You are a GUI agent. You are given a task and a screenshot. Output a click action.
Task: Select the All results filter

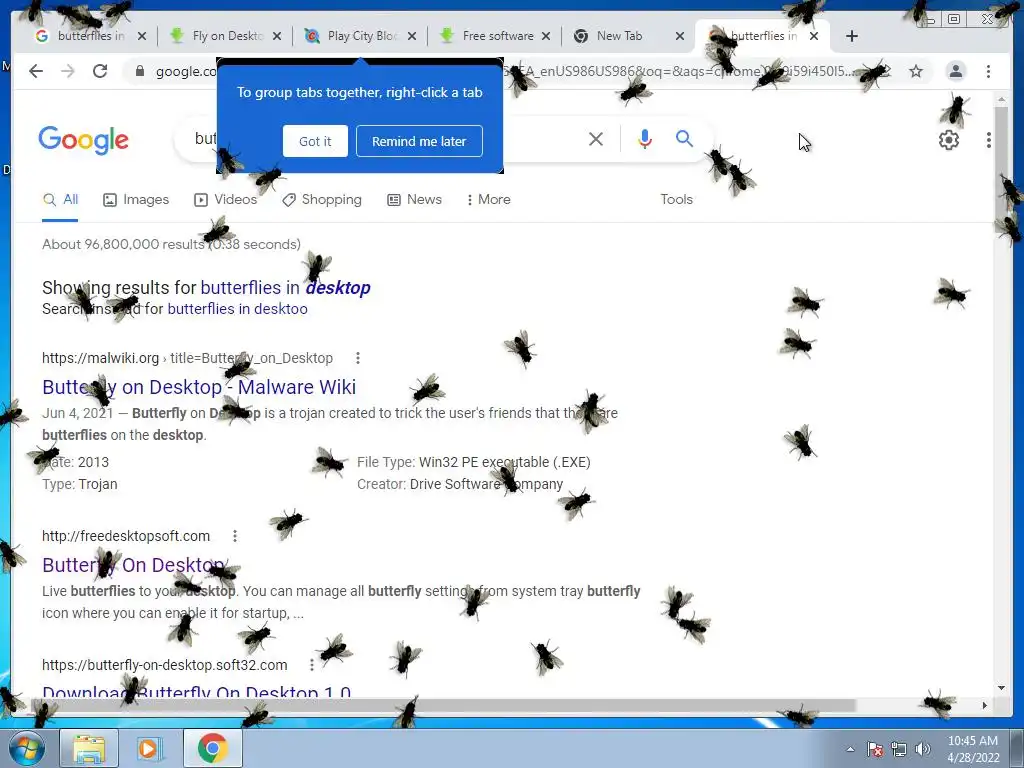(x=60, y=200)
